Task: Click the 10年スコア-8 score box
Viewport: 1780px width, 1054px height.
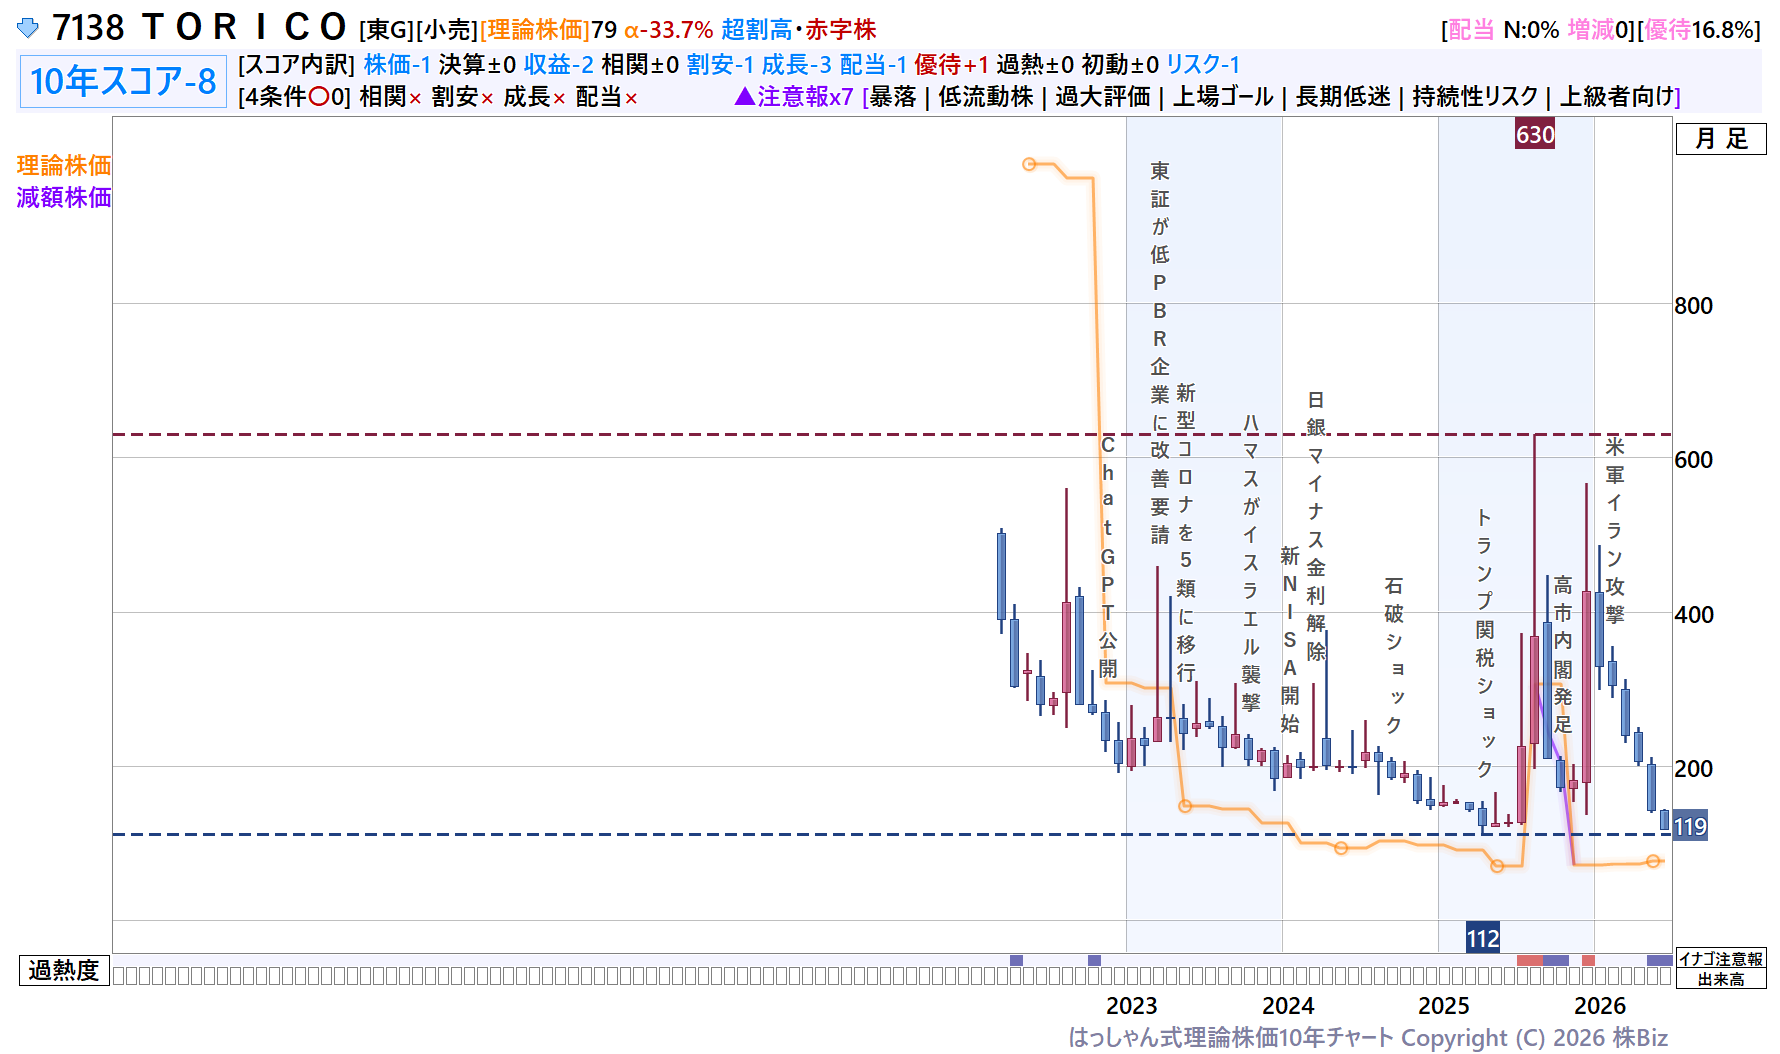Action: click(x=123, y=81)
